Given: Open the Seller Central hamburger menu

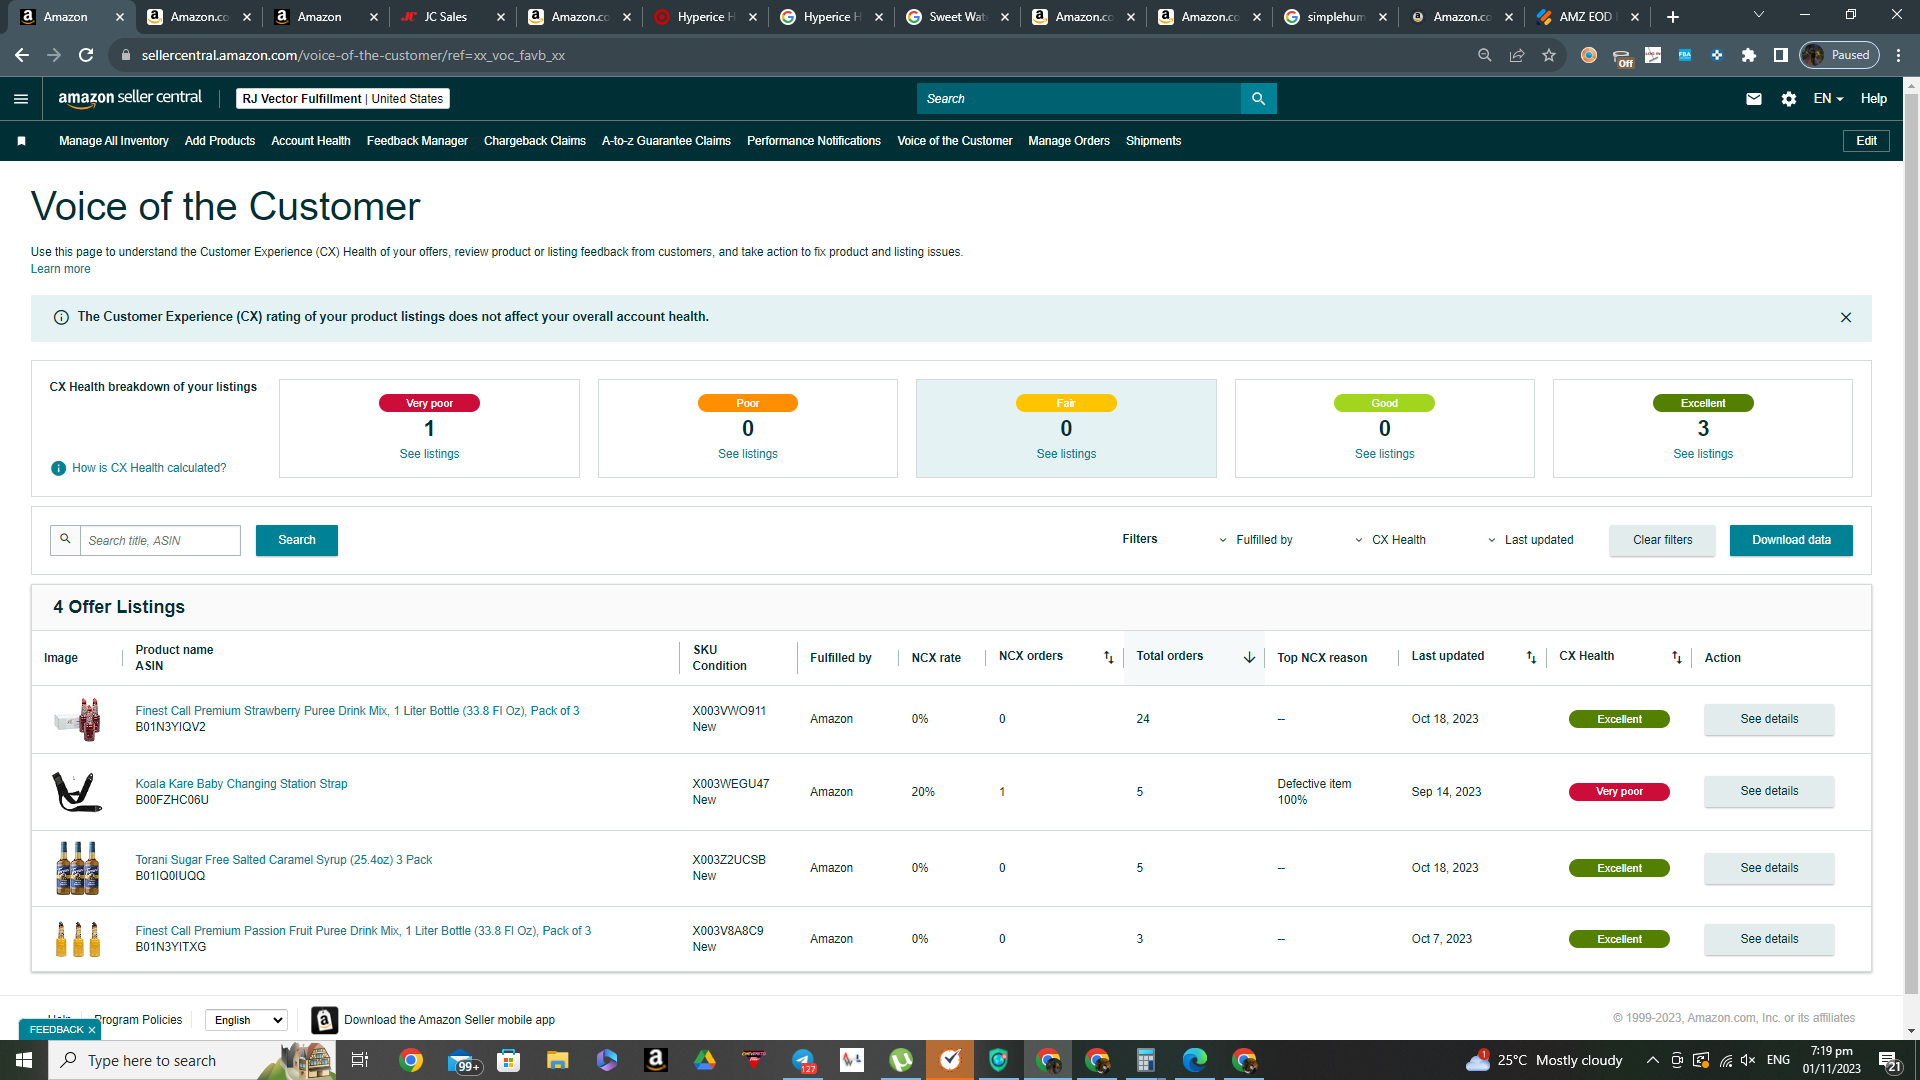Looking at the screenshot, I should [21, 99].
